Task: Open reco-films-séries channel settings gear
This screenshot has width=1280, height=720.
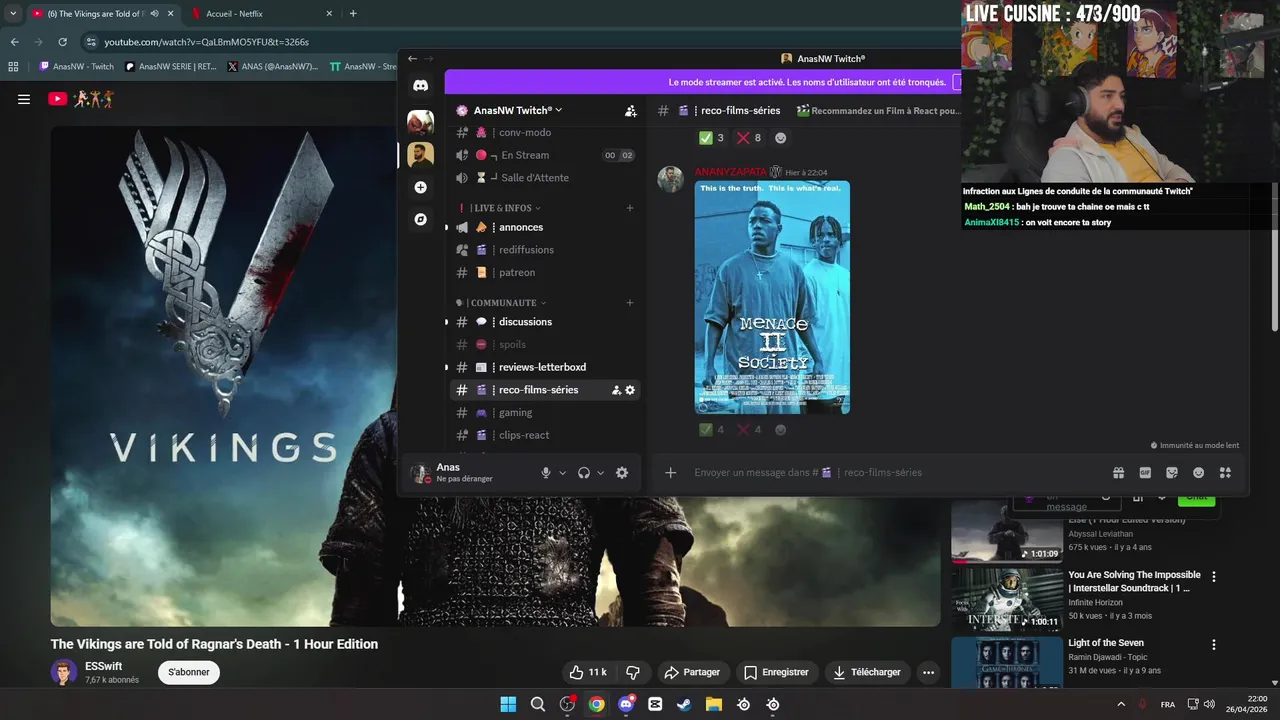Action: (x=630, y=390)
